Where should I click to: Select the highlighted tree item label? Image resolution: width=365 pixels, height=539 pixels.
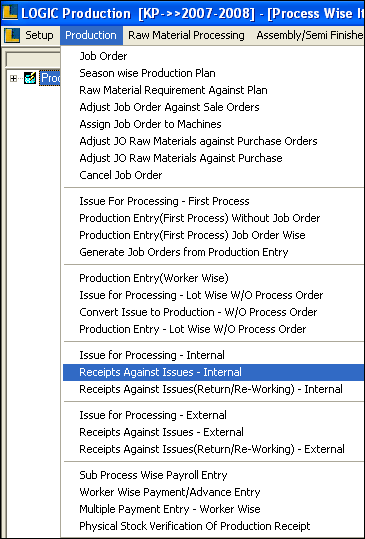point(50,78)
